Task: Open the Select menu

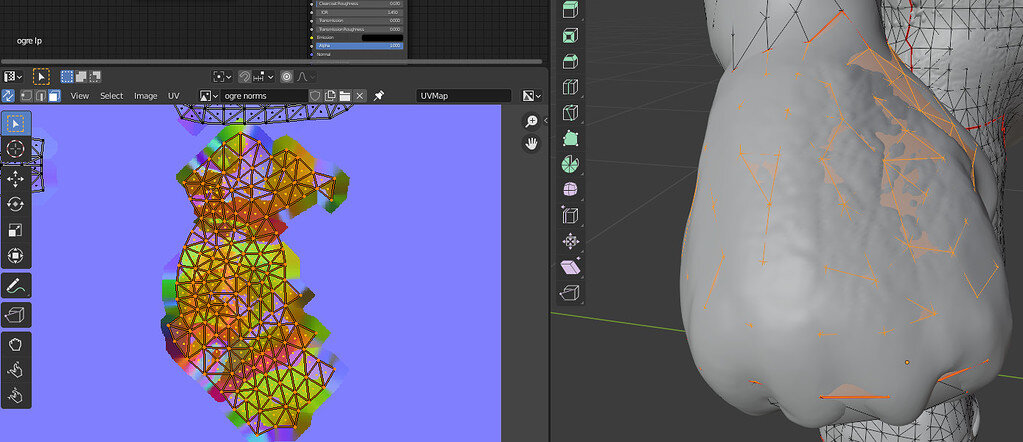Action: [112, 96]
